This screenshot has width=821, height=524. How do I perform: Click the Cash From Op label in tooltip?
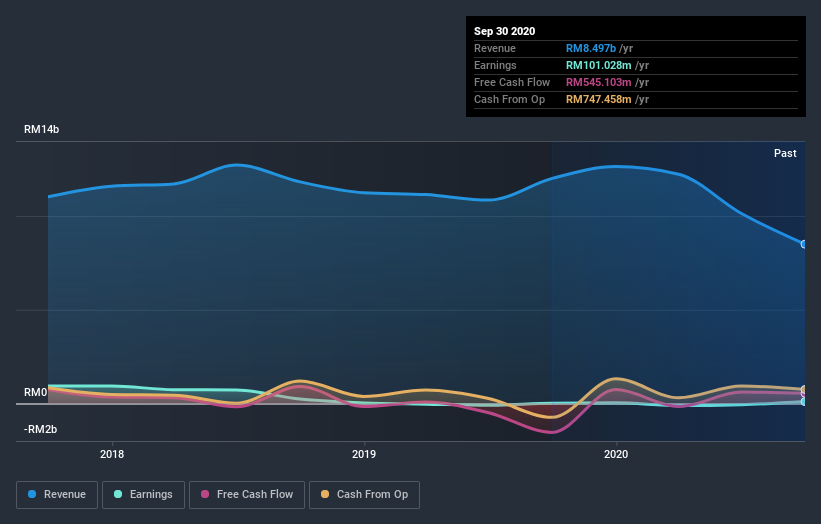point(509,99)
